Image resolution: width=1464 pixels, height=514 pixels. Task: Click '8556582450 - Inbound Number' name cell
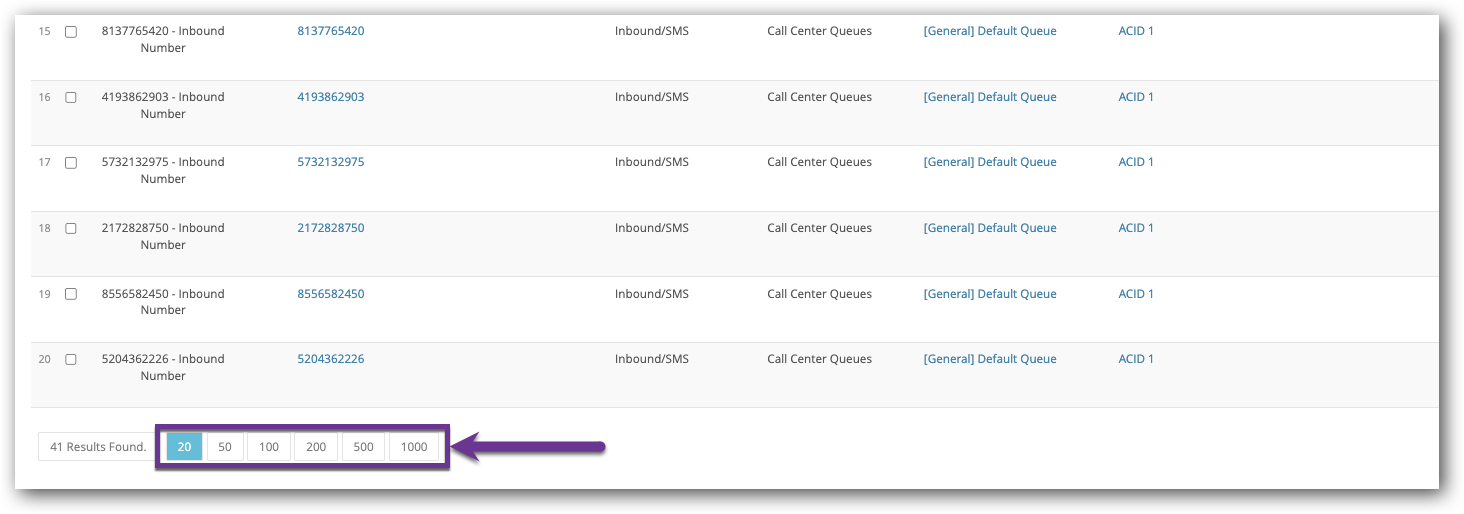[x=163, y=302]
